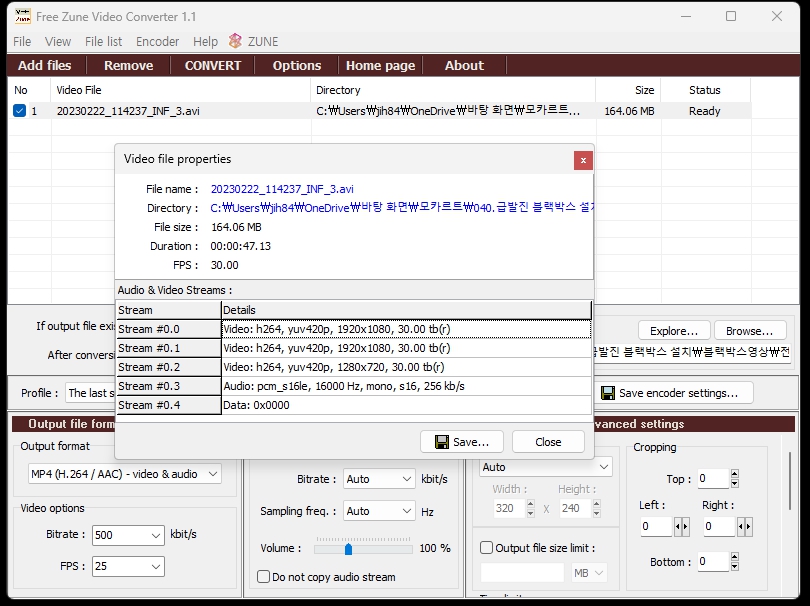Screen dimensions: 810x606
Task: Click the Directory column header
Action: 453,90
